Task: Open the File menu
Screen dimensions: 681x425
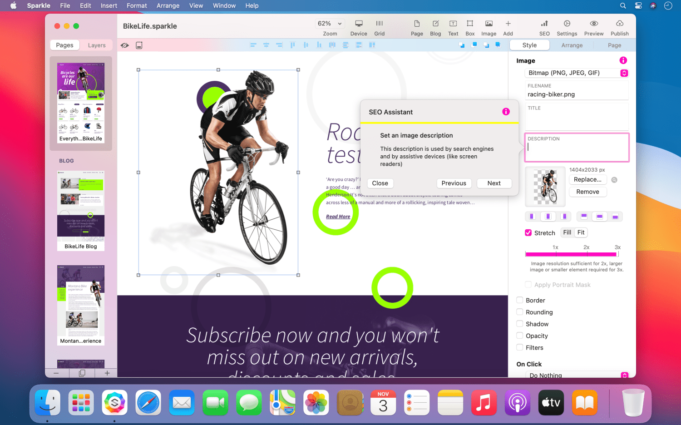Action: (65, 6)
